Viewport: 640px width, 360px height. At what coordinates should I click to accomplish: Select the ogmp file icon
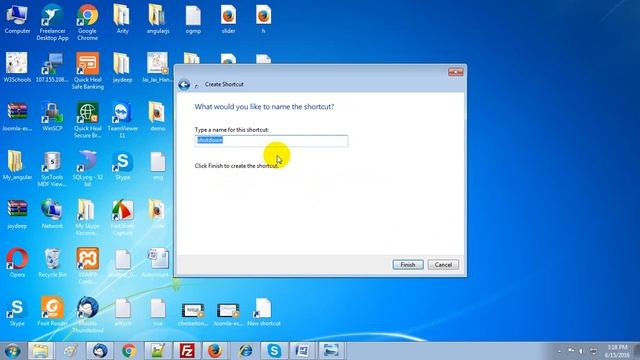click(193, 20)
